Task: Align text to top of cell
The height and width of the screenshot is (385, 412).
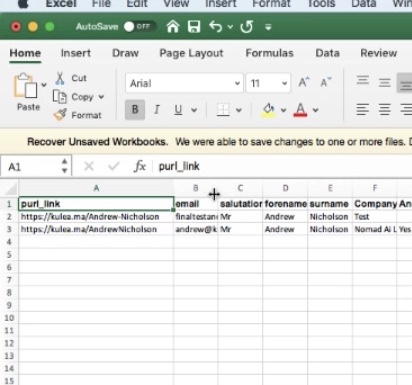Action: point(363,81)
